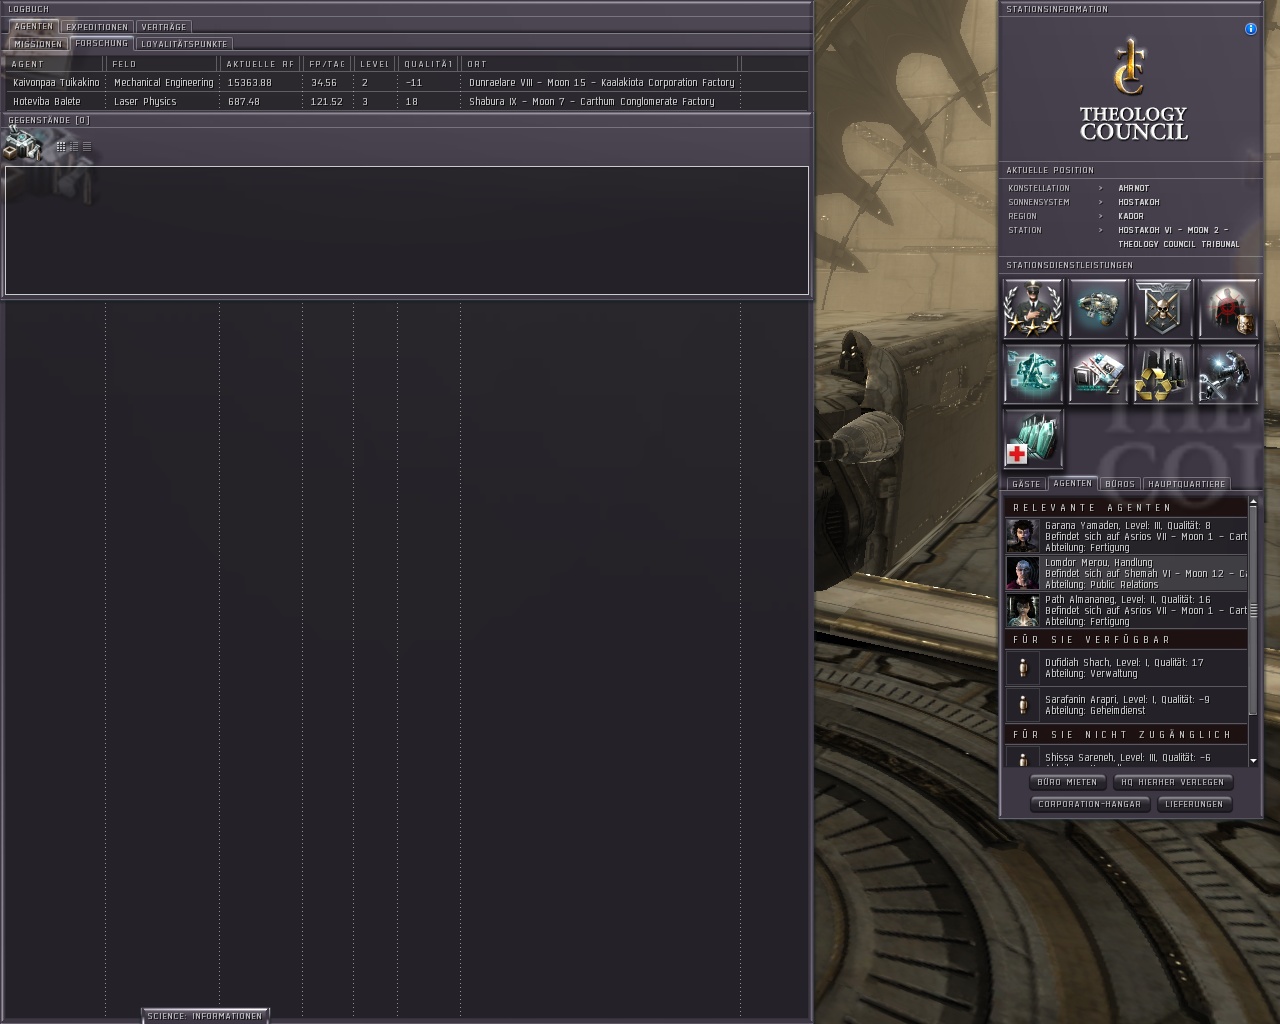Click the Büro mieten button
The height and width of the screenshot is (1024, 1280).
[x=1067, y=782]
